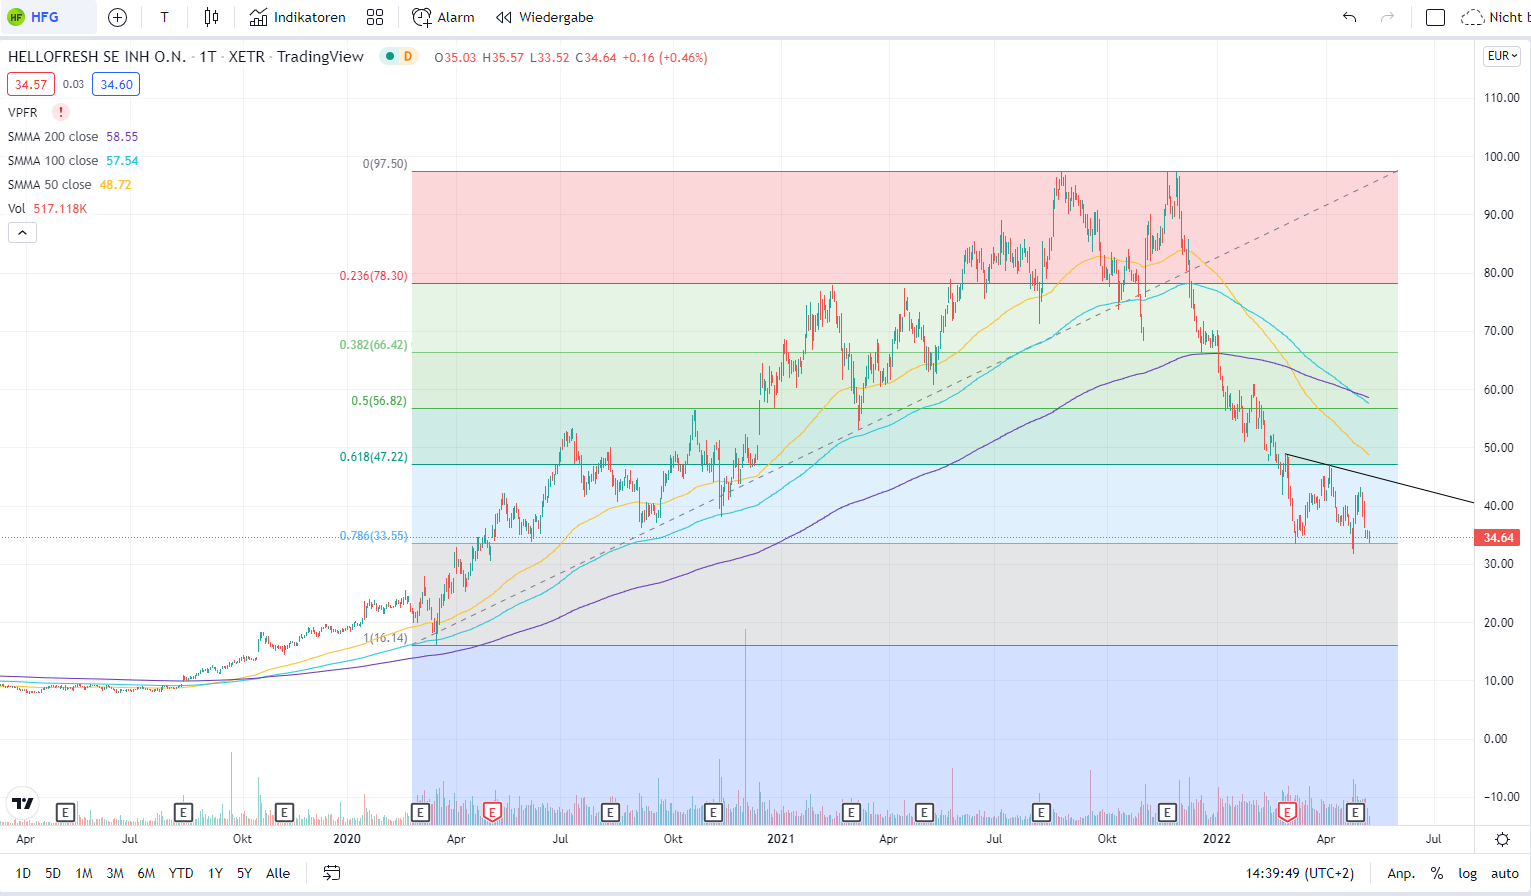Open the cloud save layout menu

pos(1495,17)
